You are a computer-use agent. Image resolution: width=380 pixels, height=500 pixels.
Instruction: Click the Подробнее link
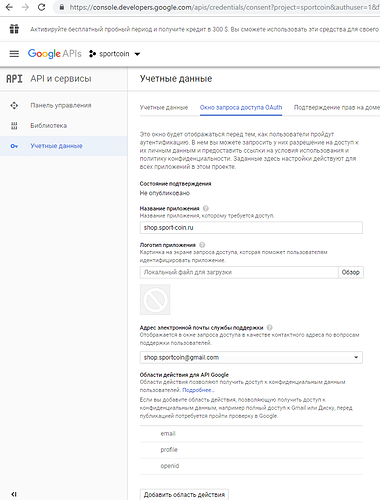[x=198, y=390]
